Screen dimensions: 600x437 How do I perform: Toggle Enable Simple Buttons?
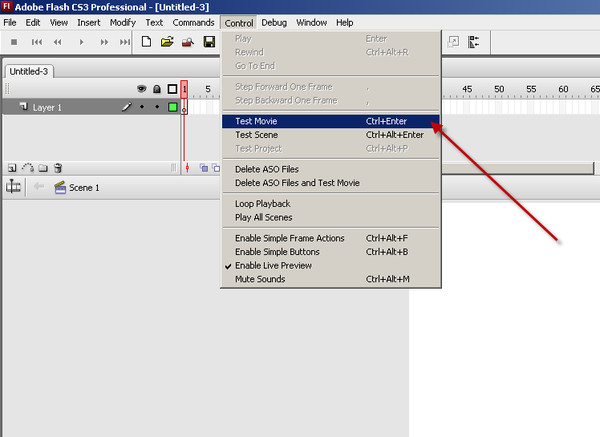331,252
